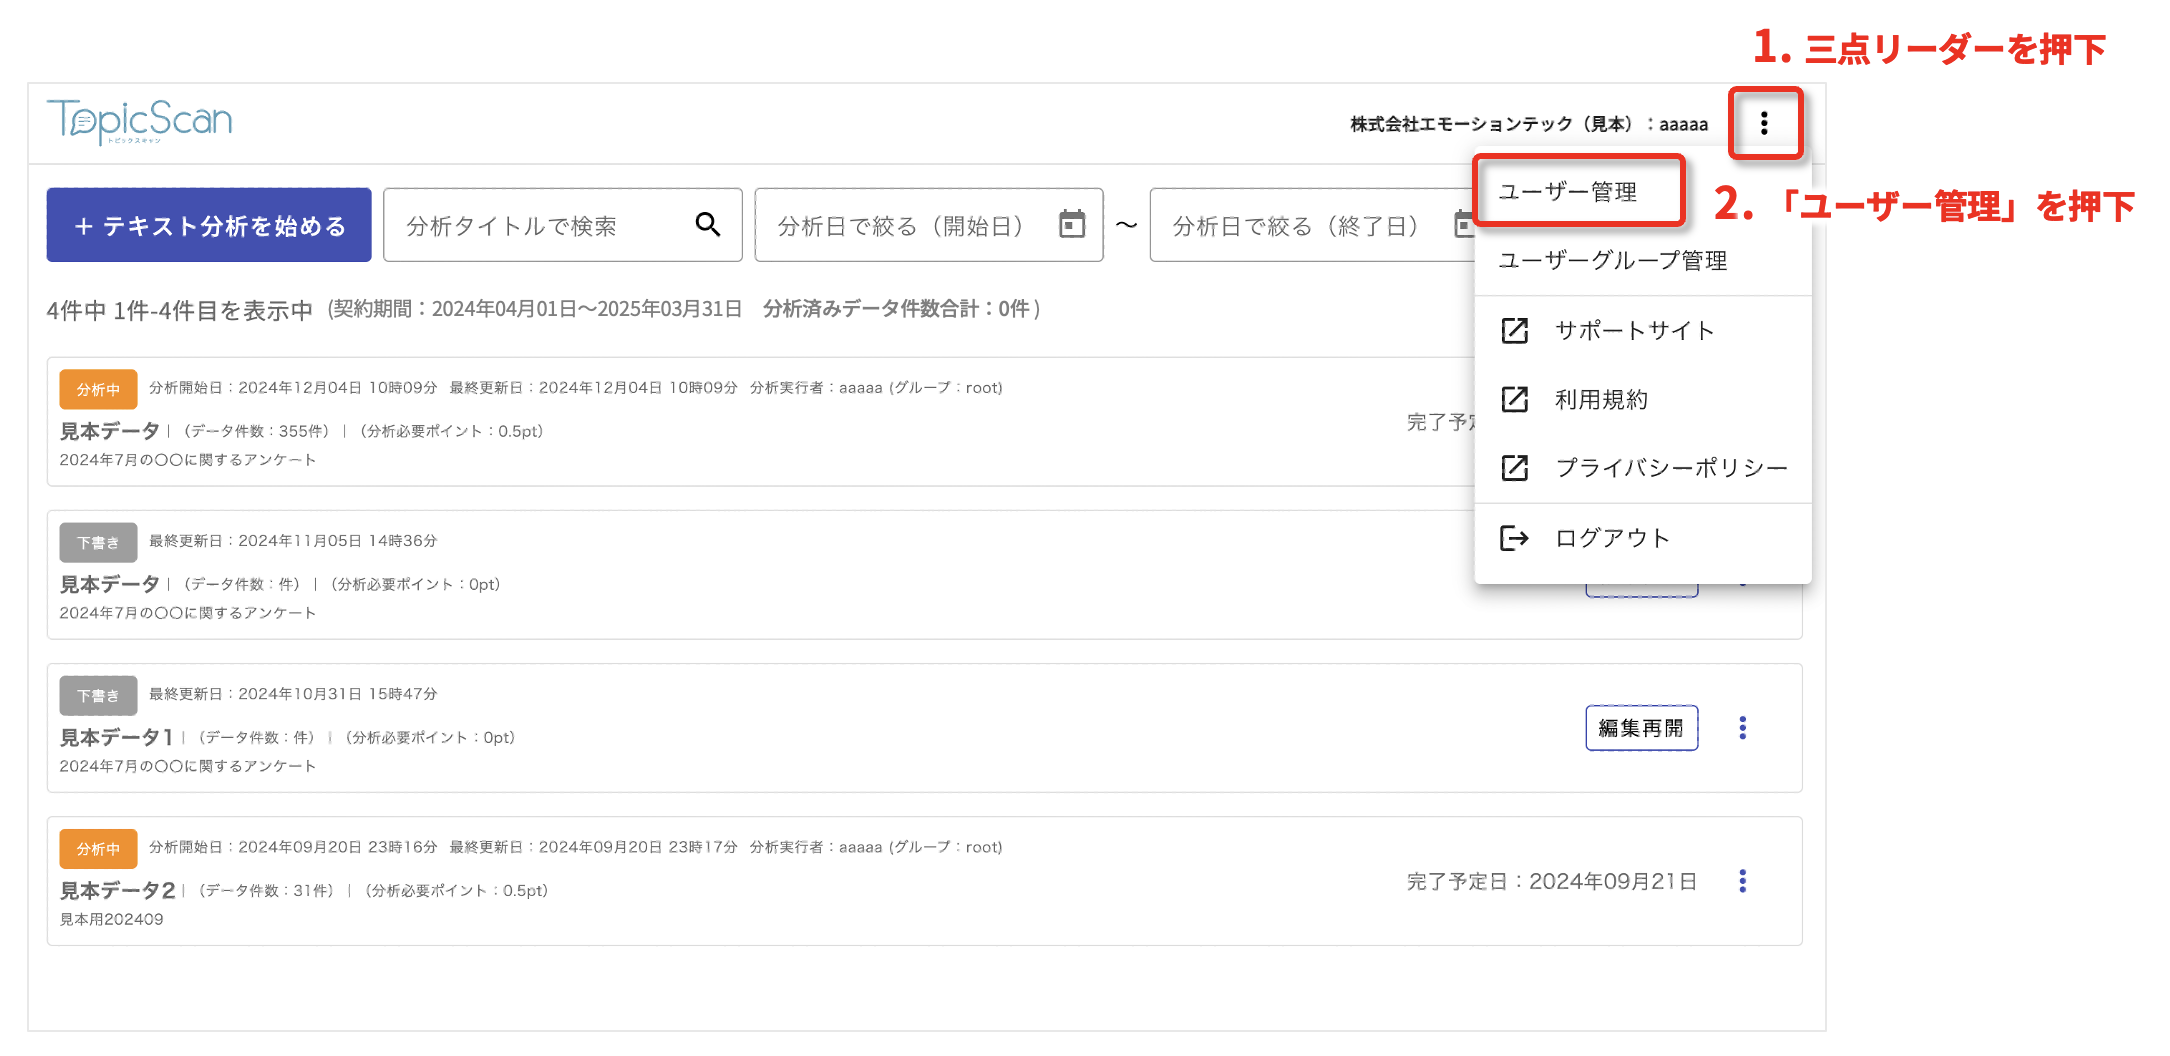Click the 分析中 badge on 見本データ2
The width and height of the screenshot is (2170, 1056).
(97, 847)
